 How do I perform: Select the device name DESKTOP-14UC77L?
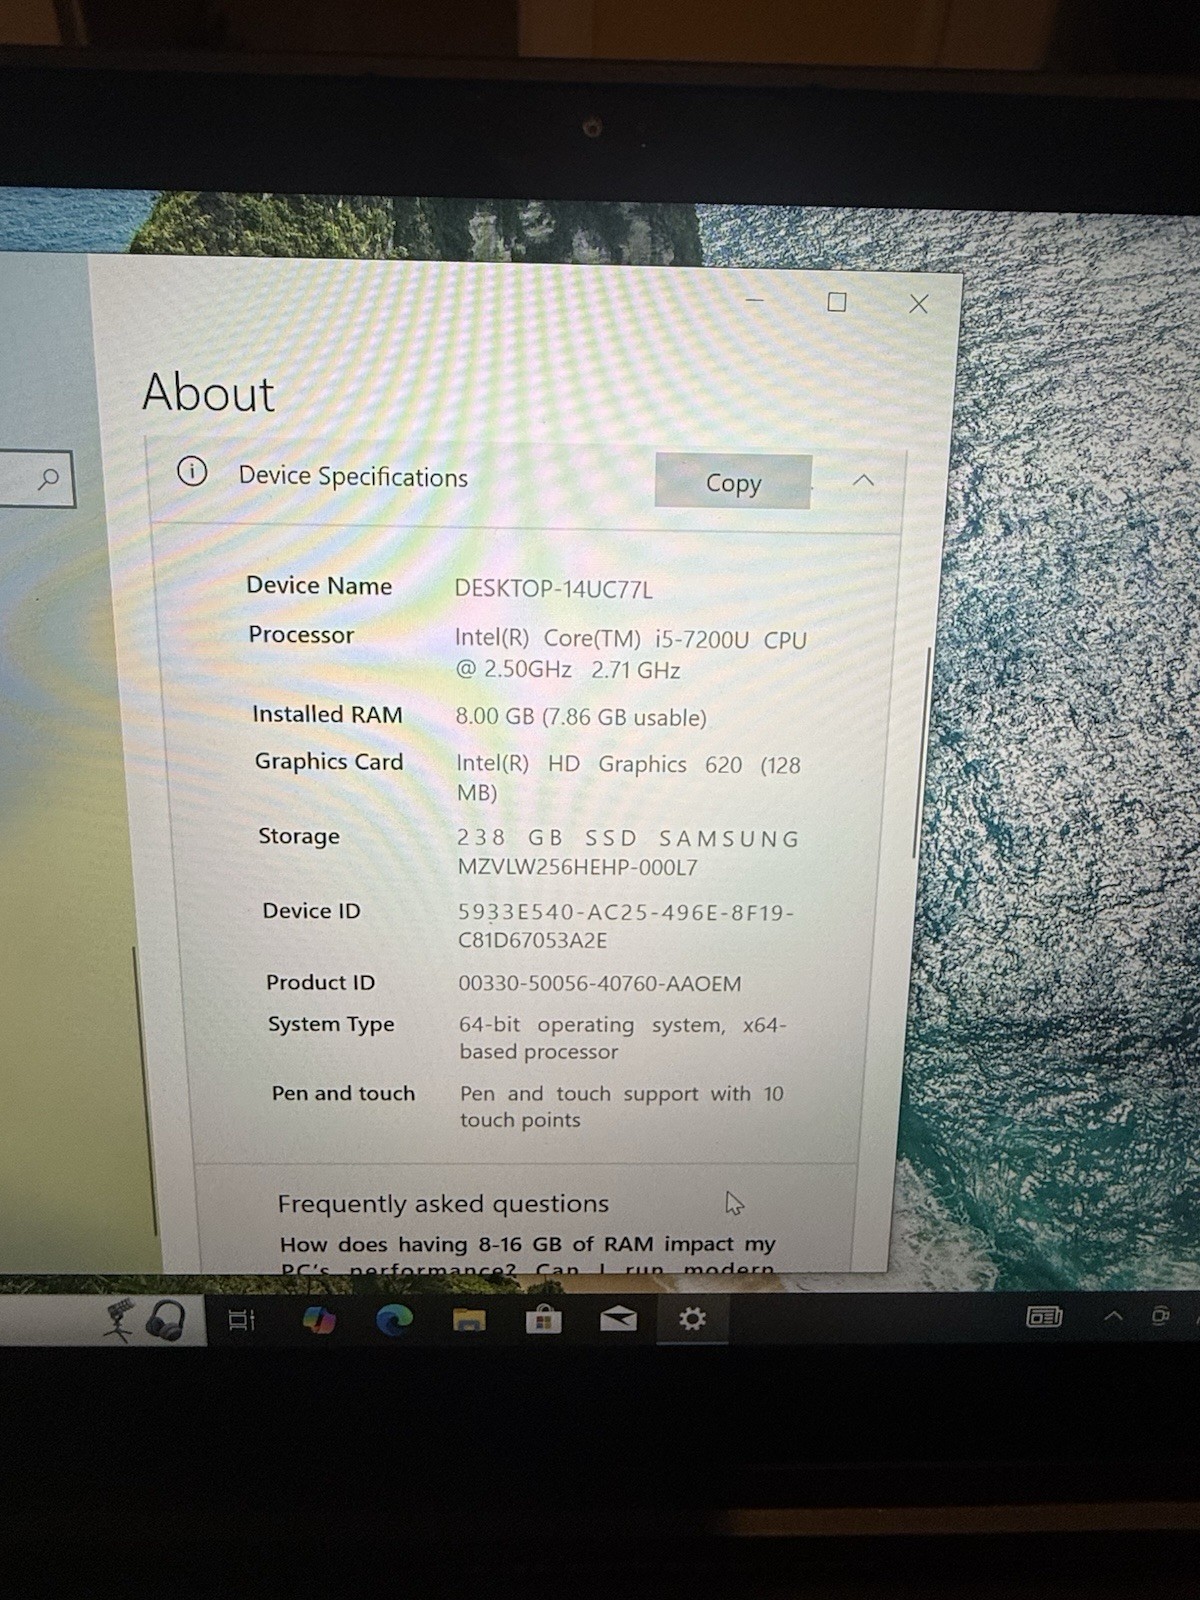point(553,589)
